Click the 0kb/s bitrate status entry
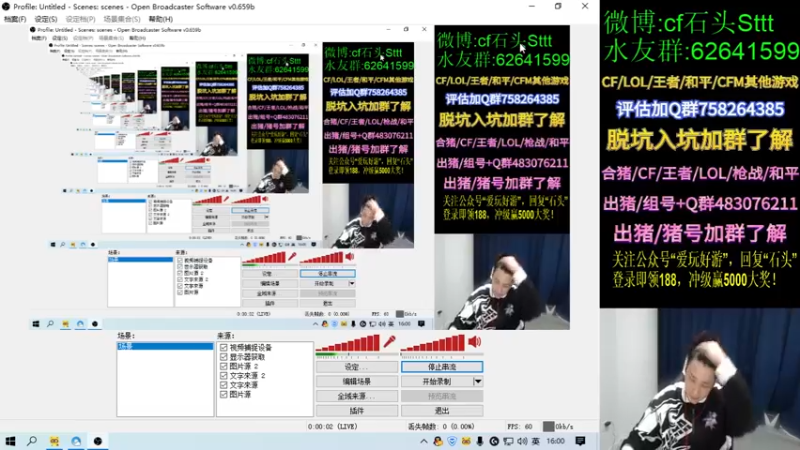Image resolution: width=800 pixels, height=450 pixels. [558, 427]
